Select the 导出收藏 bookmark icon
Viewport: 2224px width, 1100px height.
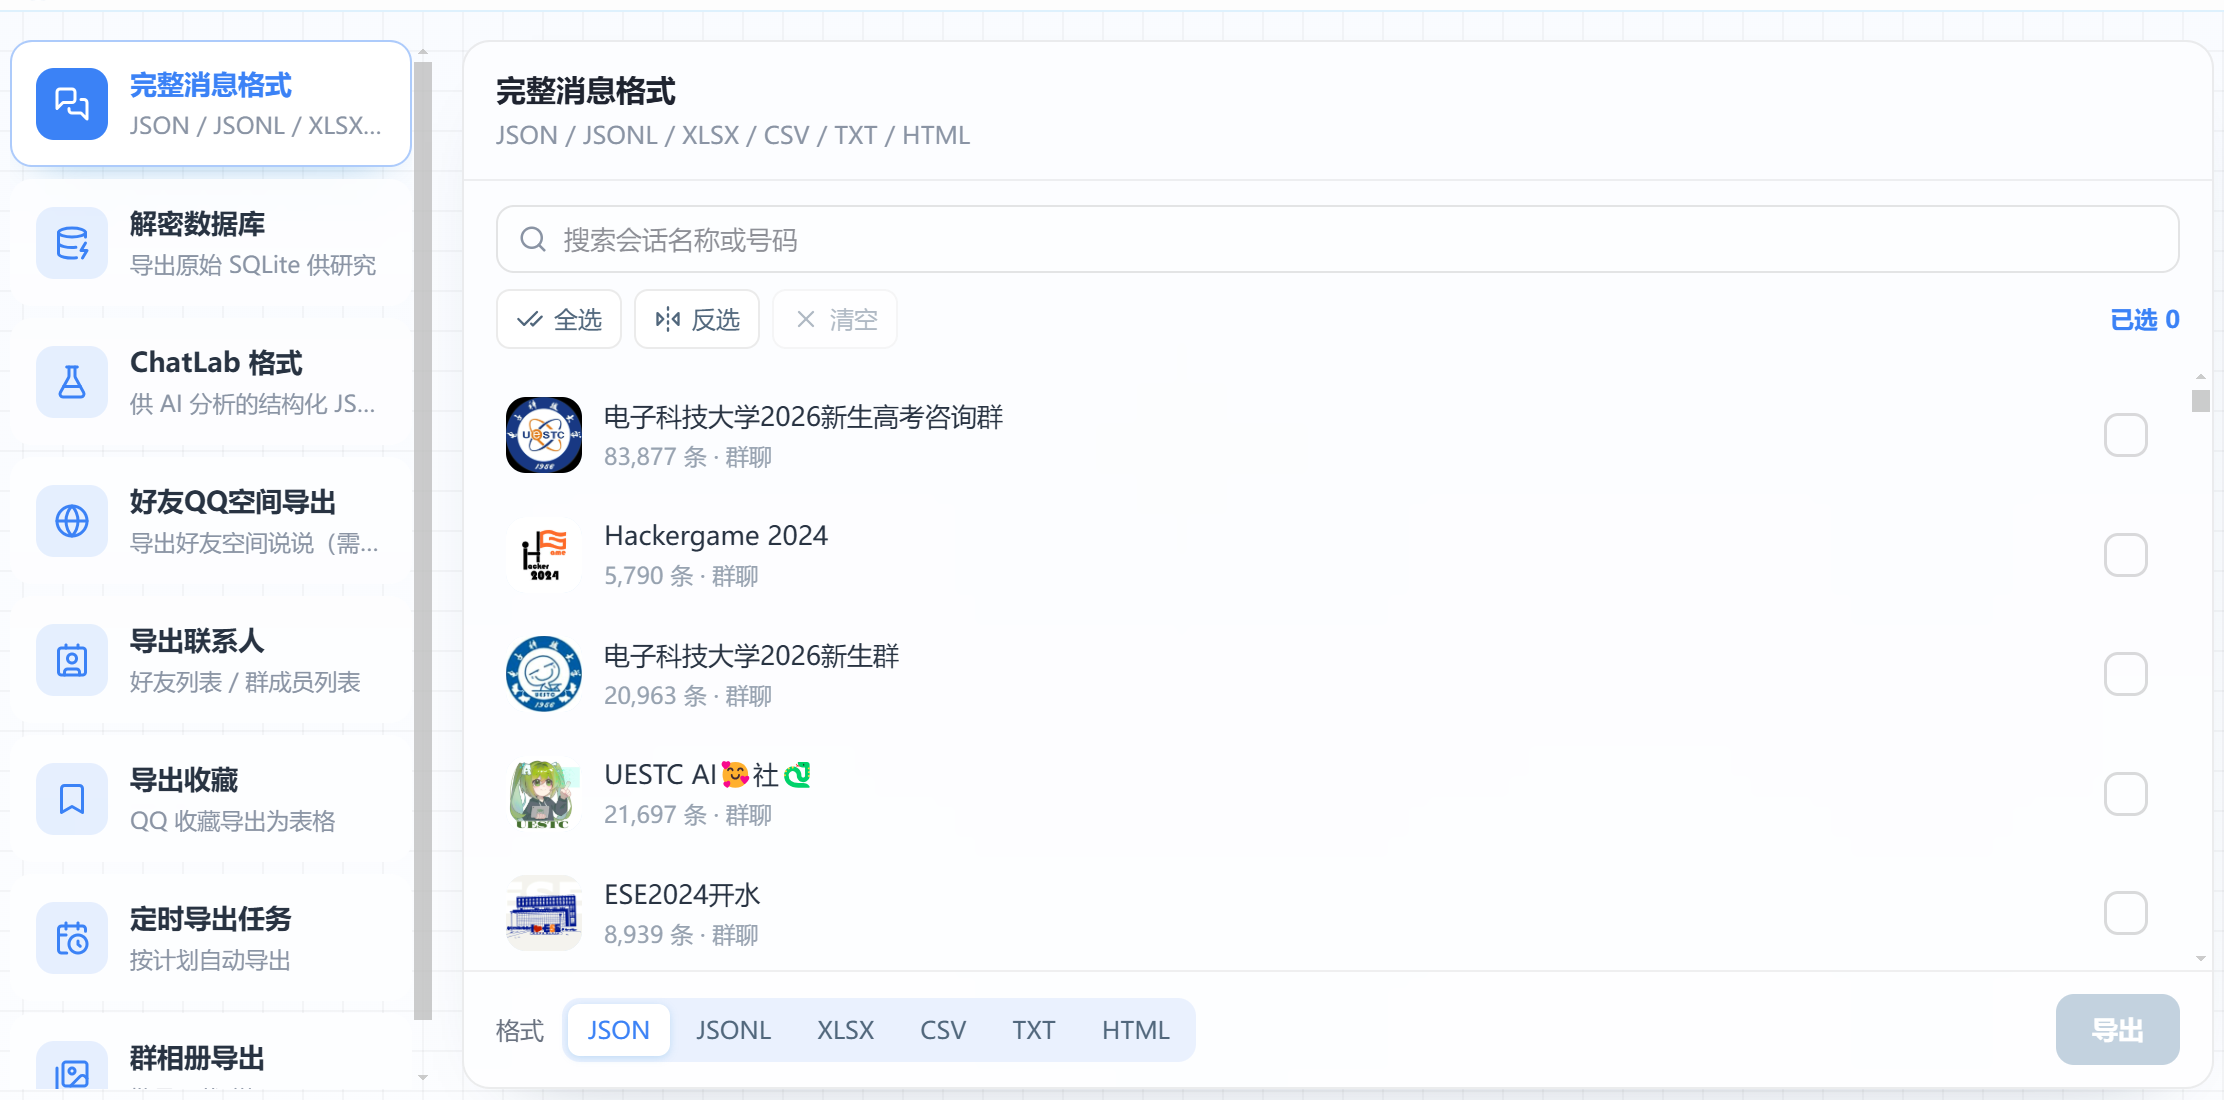[x=72, y=799]
